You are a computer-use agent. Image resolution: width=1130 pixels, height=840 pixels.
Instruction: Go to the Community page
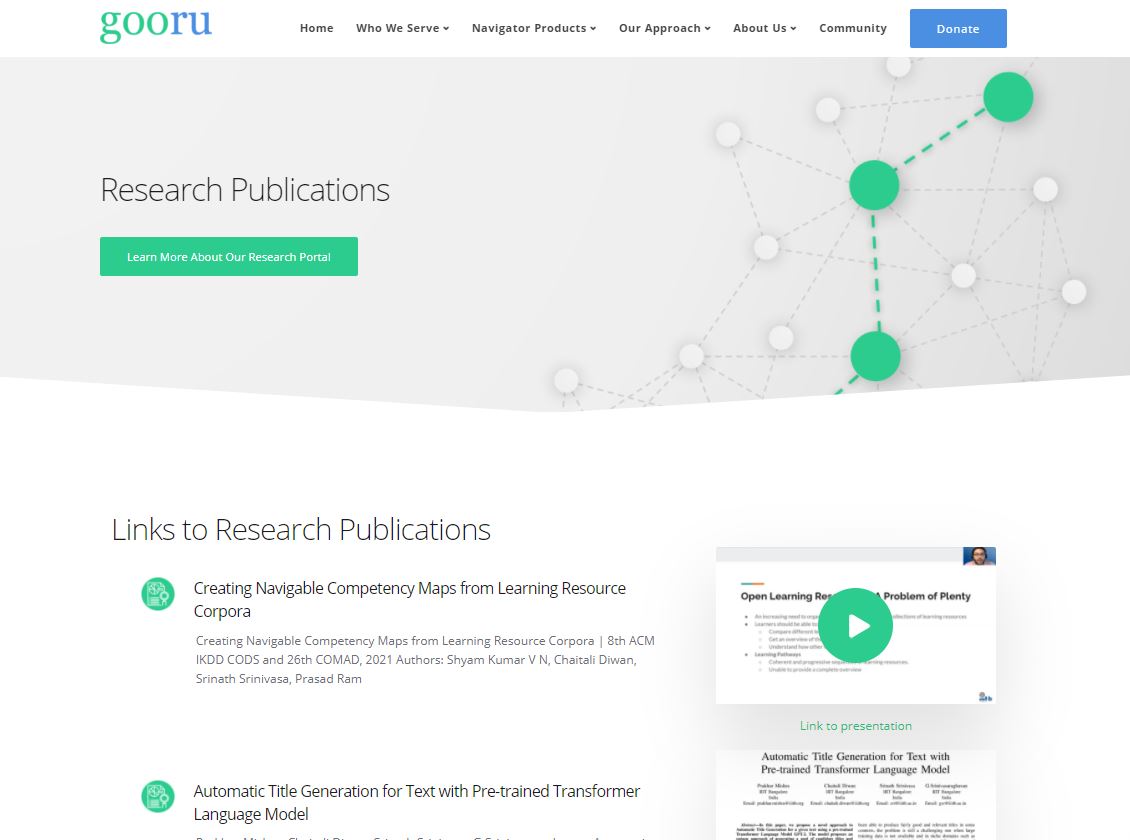pyautogui.click(x=853, y=28)
